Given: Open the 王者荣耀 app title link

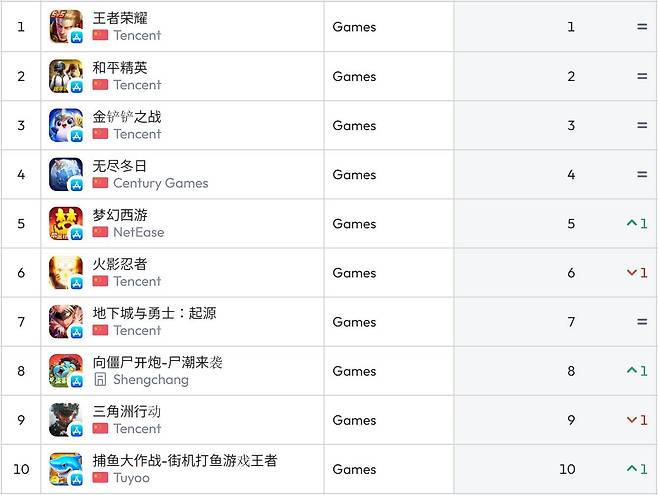Looking at the screenshot, I should [120, 18].
